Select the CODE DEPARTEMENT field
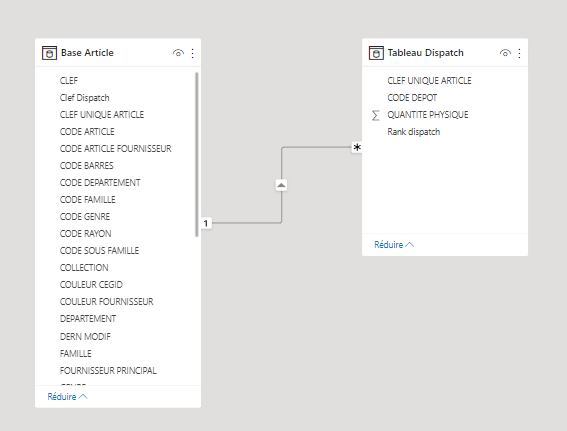Image resolution: width=567 pixels, height=431 pixels. (100, 183)
